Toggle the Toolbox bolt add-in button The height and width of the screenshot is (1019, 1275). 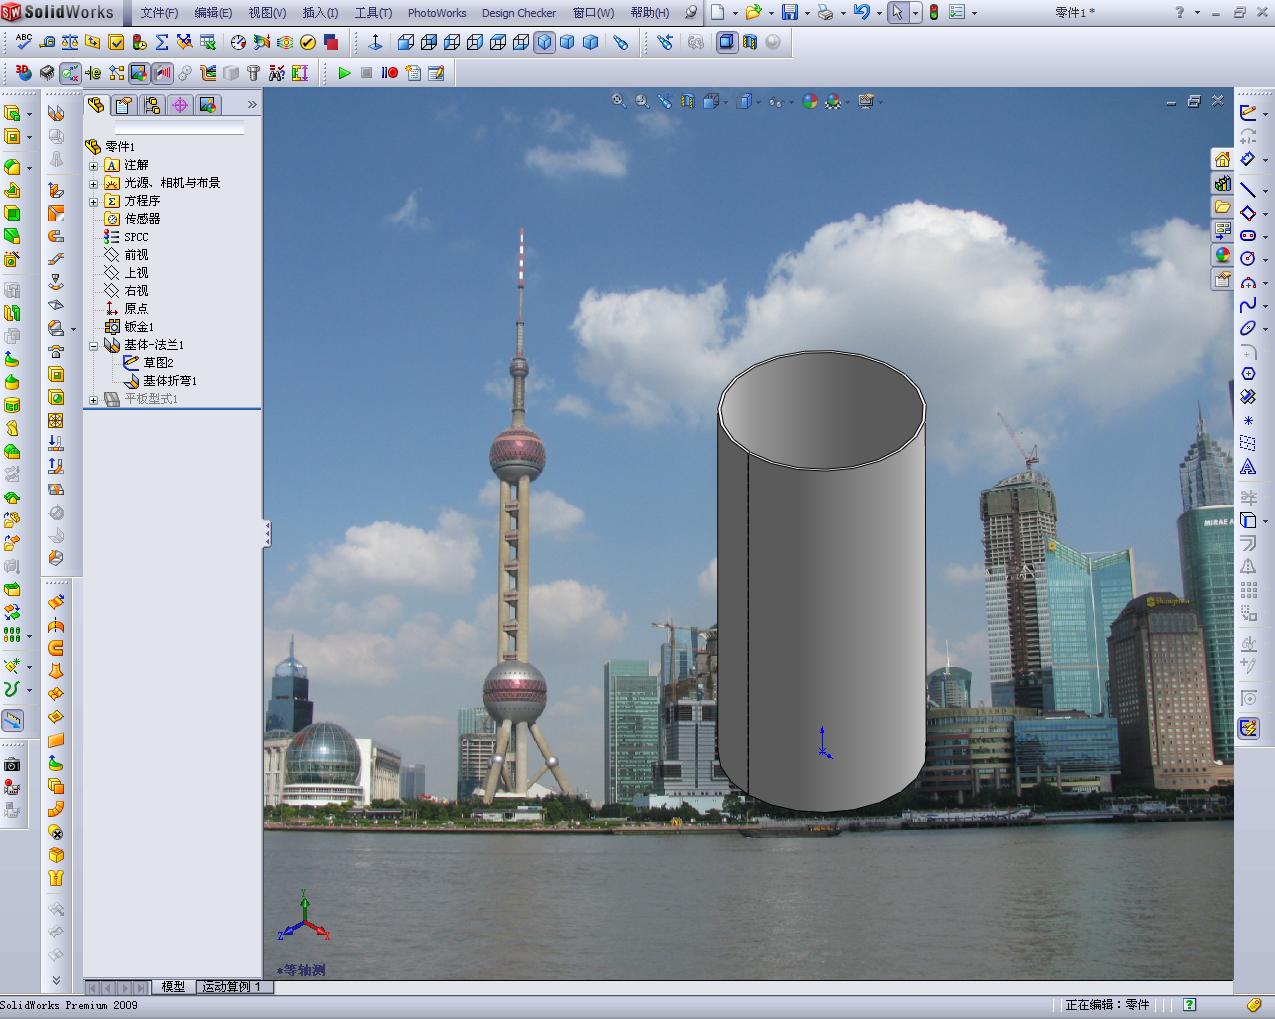coord(254,73)
